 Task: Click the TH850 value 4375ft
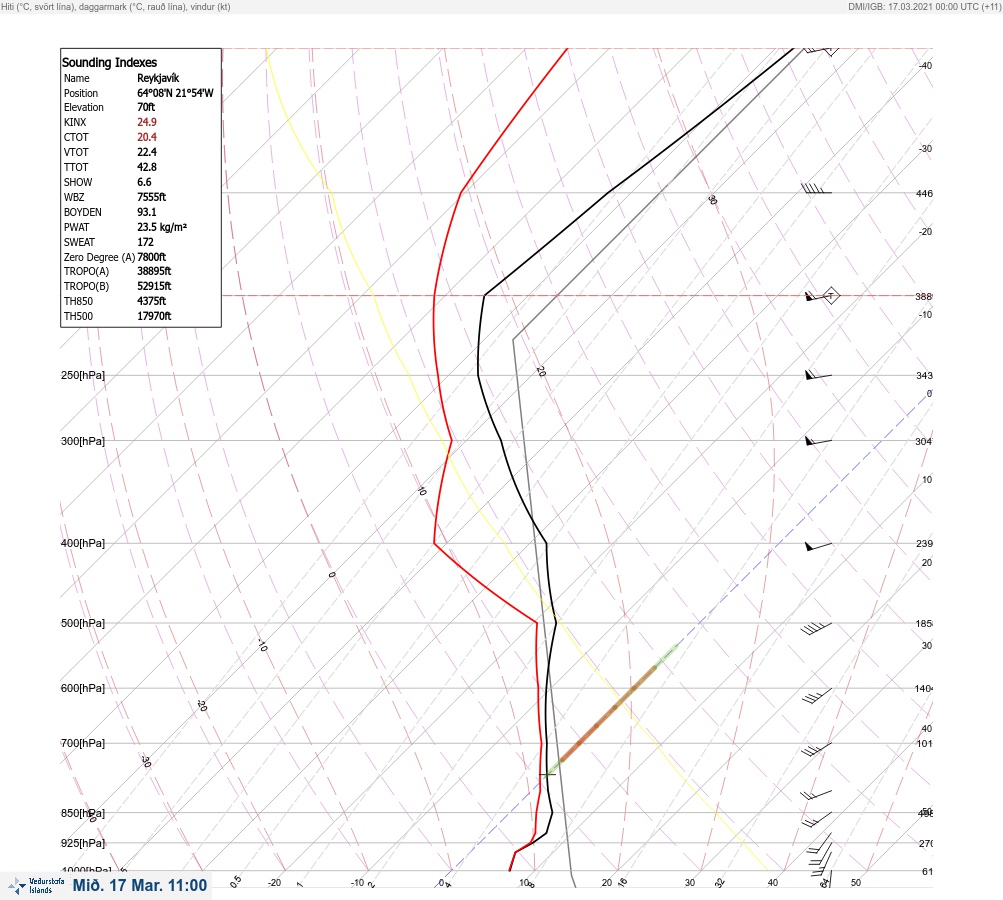click(152, 301)
